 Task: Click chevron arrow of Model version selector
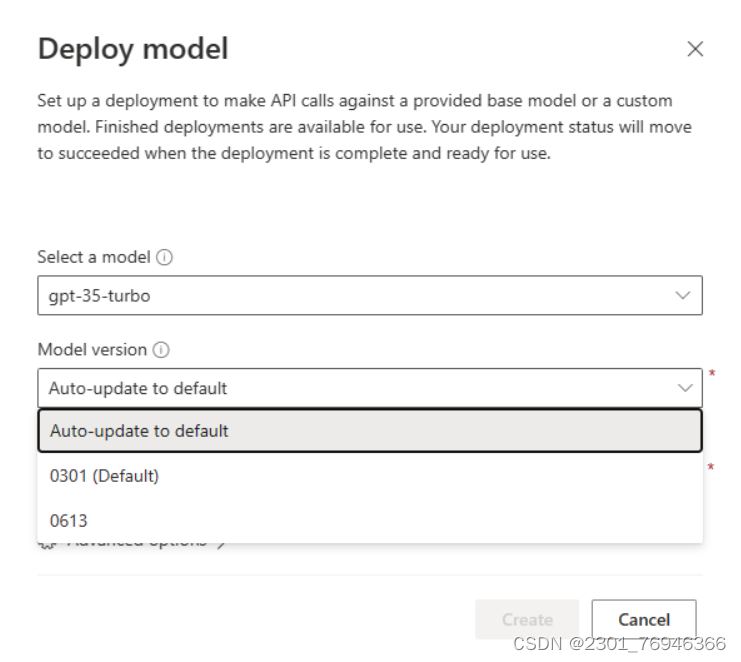[685, 388]
